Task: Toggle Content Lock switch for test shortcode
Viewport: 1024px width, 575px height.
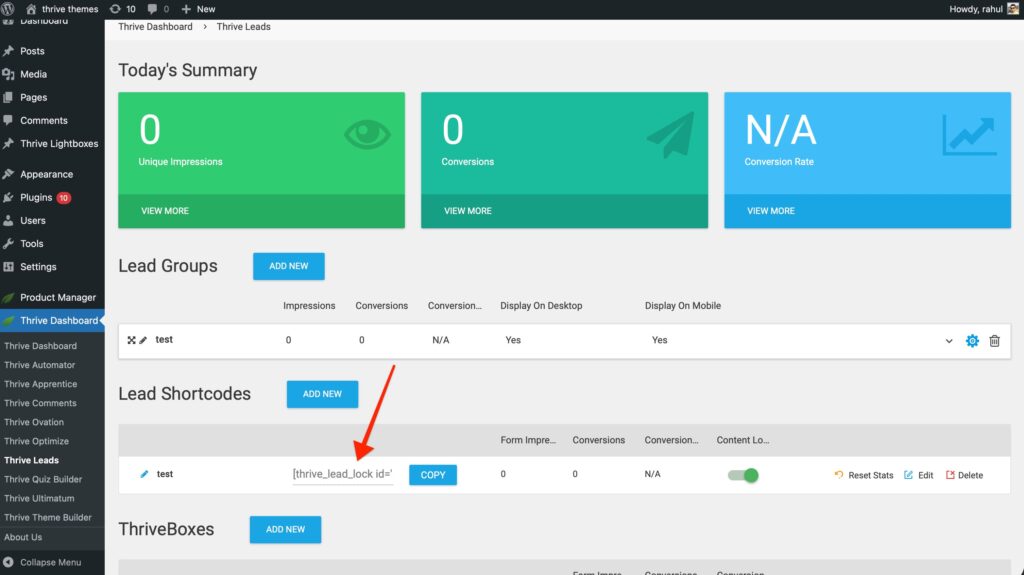Action: click(743, 475)
